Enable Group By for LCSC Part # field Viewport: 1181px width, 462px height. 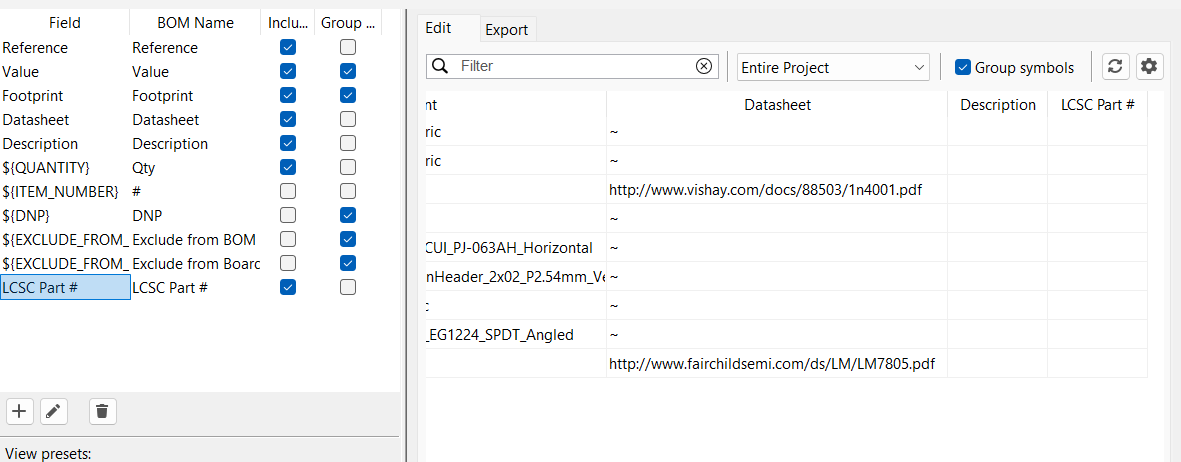tap(347, 287)
